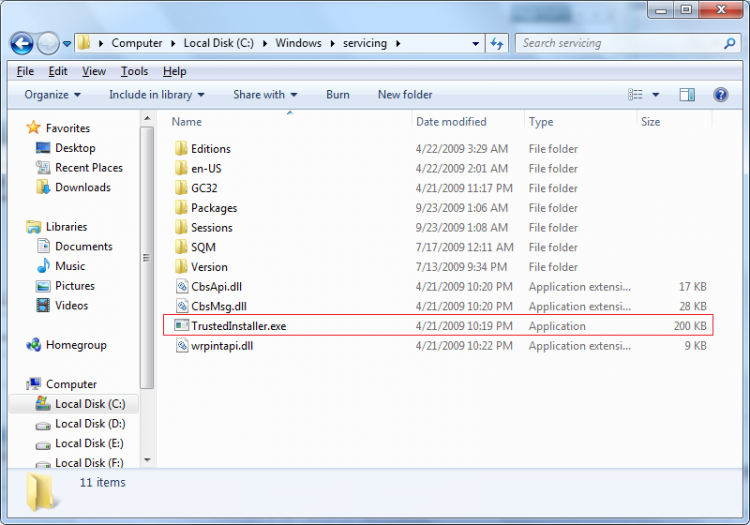750x525 pixels.
Task: Click the search magnifier icon
Action: tap(729, 44)
